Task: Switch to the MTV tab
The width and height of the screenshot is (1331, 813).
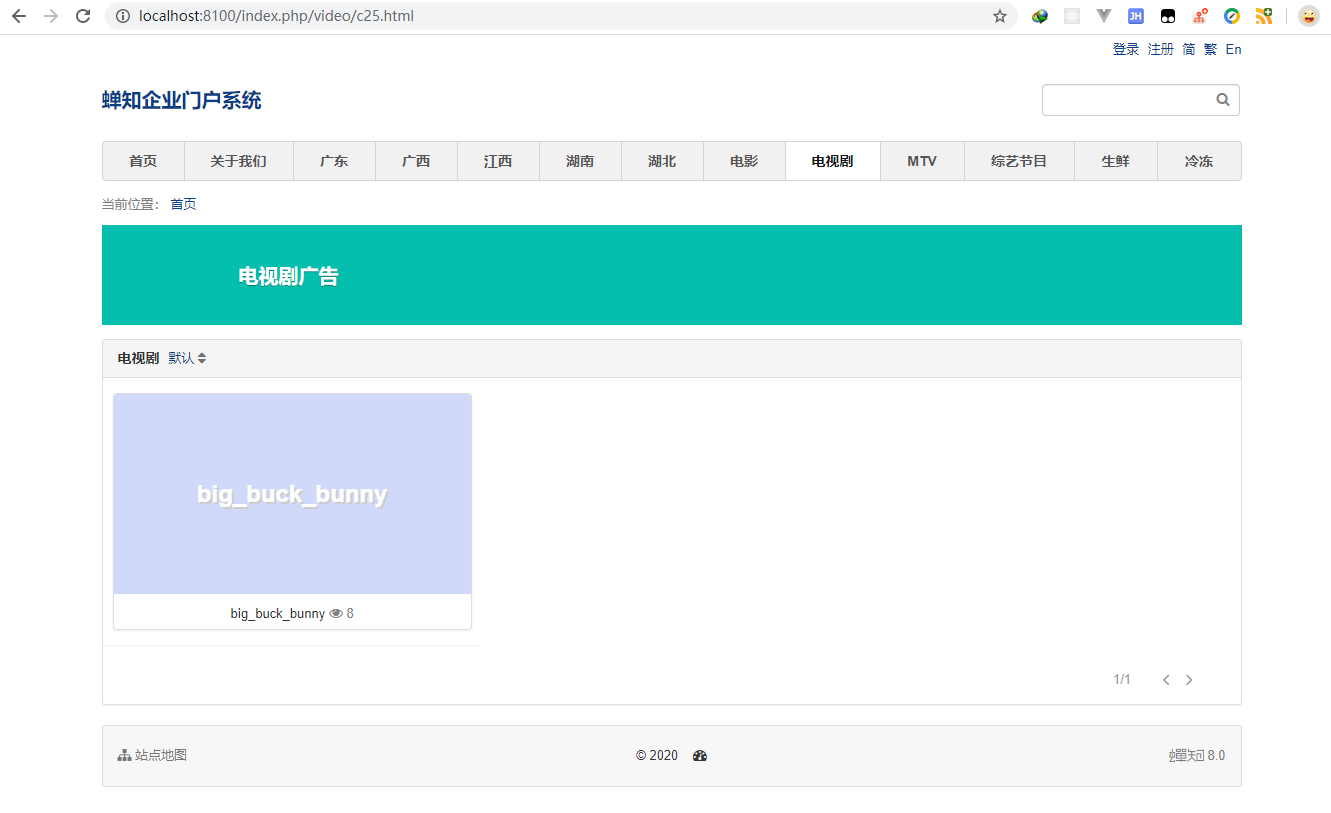Action: click(922, 161)
